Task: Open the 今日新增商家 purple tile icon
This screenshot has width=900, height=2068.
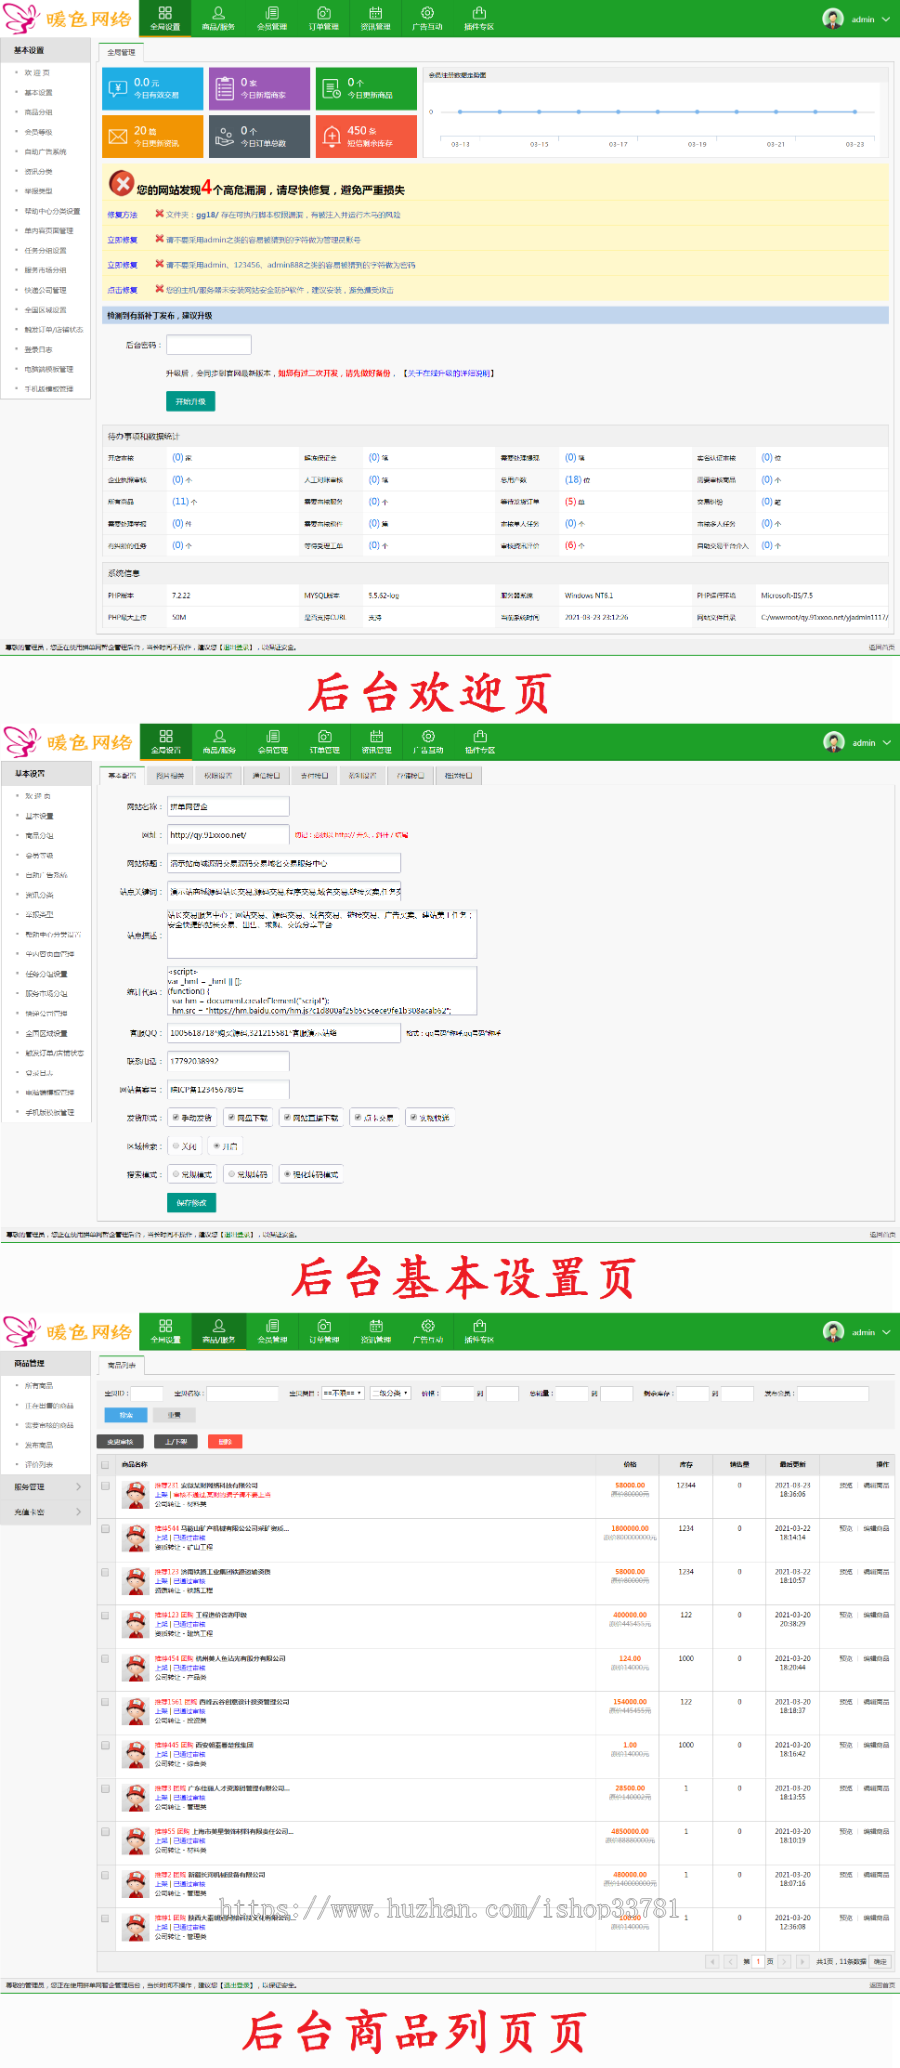Action: [224, 89]
